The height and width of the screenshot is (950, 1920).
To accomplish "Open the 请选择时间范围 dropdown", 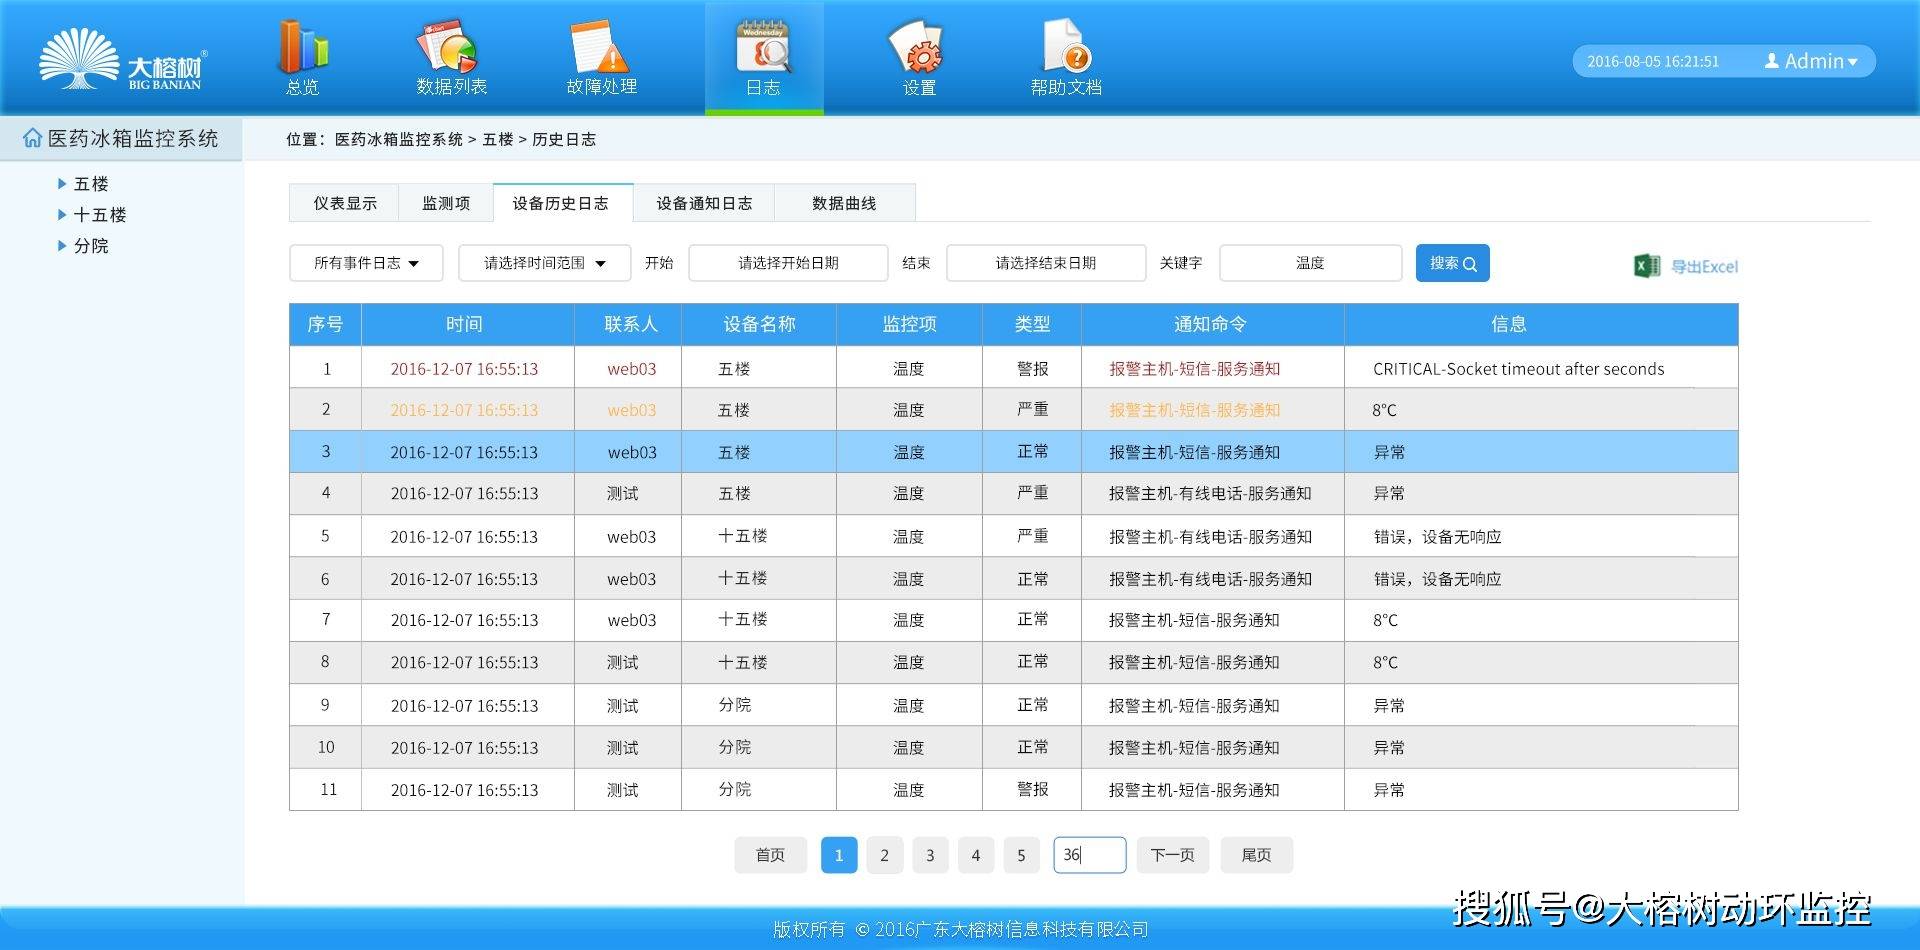I will [545, 263].
